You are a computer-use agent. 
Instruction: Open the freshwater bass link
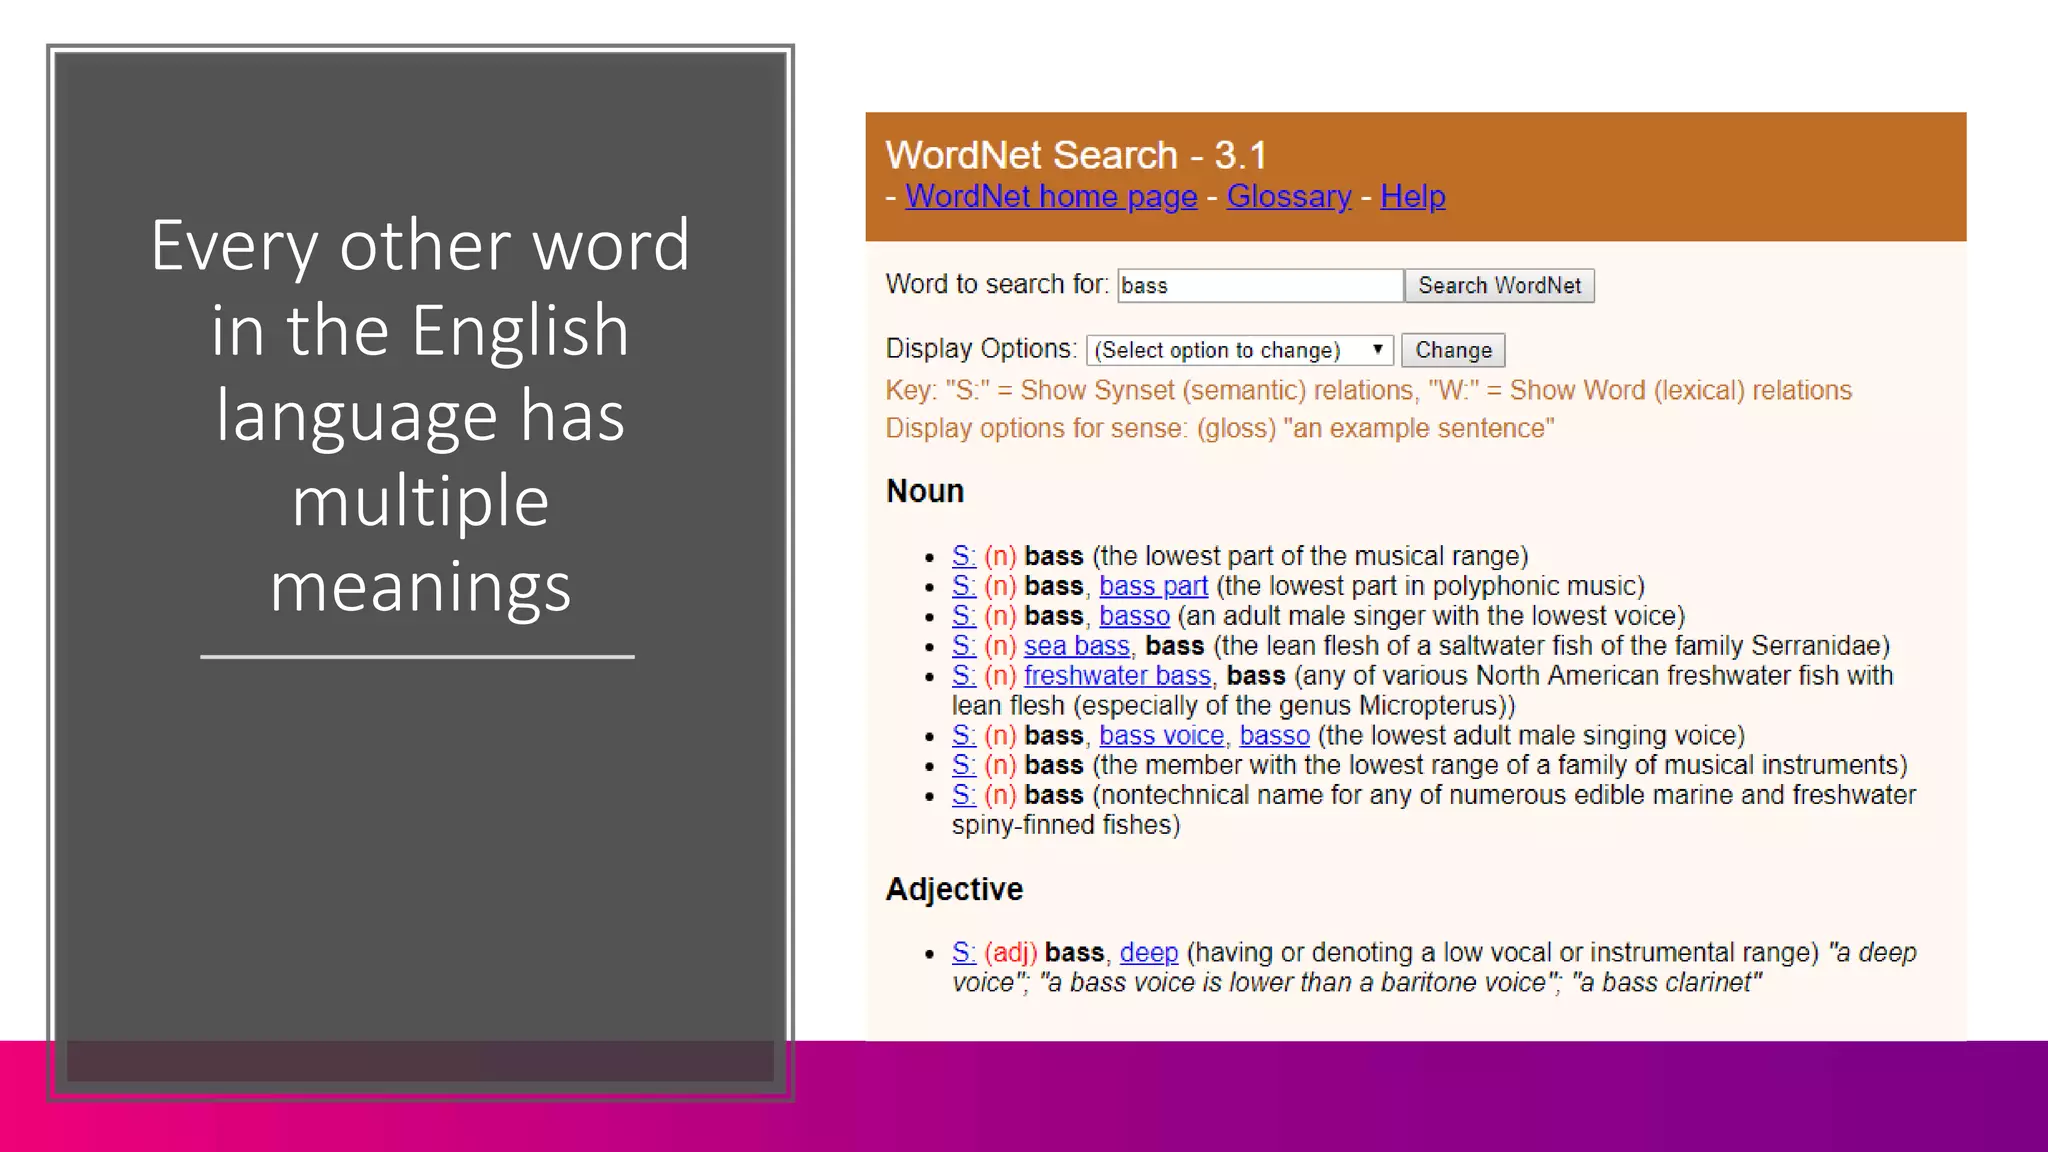pyautogui.click(x=1117, y=676)
